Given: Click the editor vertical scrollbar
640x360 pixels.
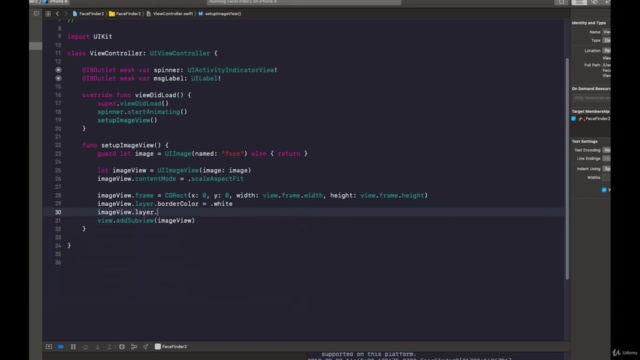Looking at the screenshot, I should [567, 169].
